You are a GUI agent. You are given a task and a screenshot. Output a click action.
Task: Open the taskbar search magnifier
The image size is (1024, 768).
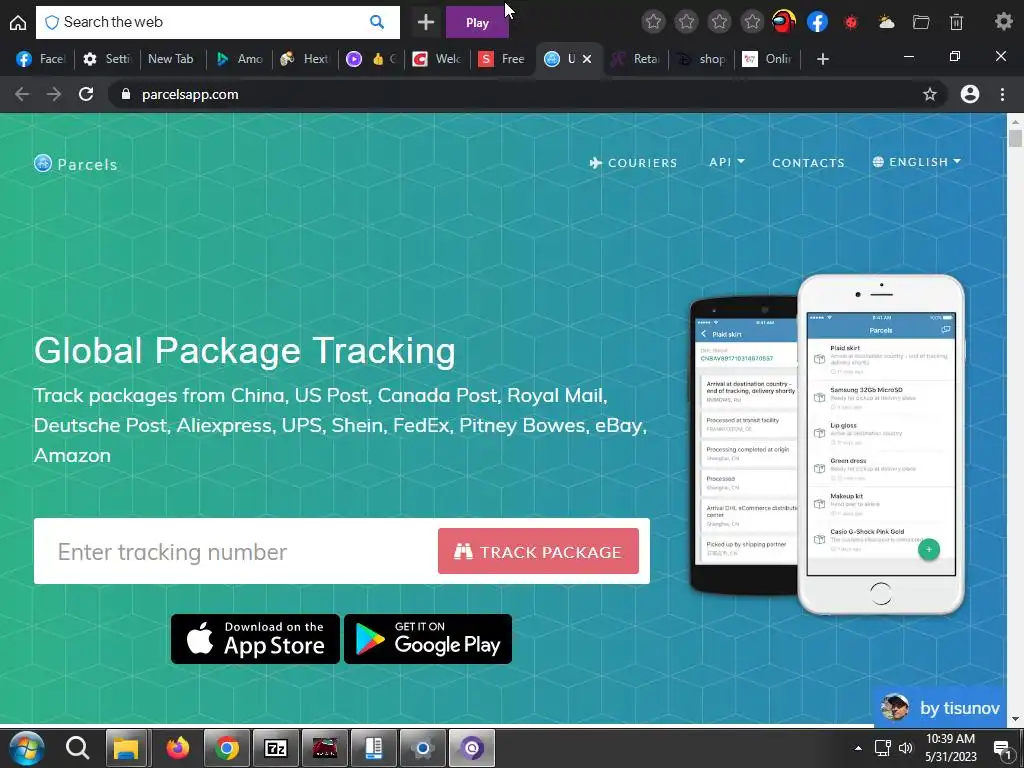pos(77,748)
